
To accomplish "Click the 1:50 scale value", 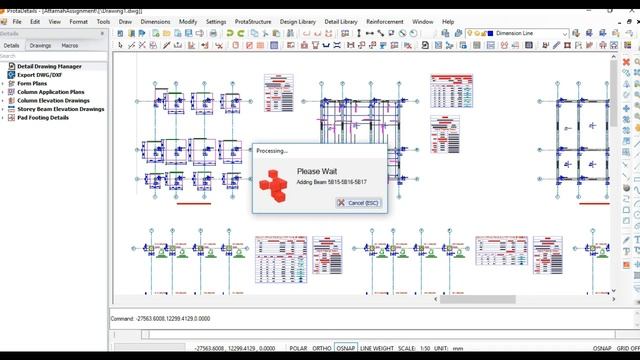I will [425, 348].
